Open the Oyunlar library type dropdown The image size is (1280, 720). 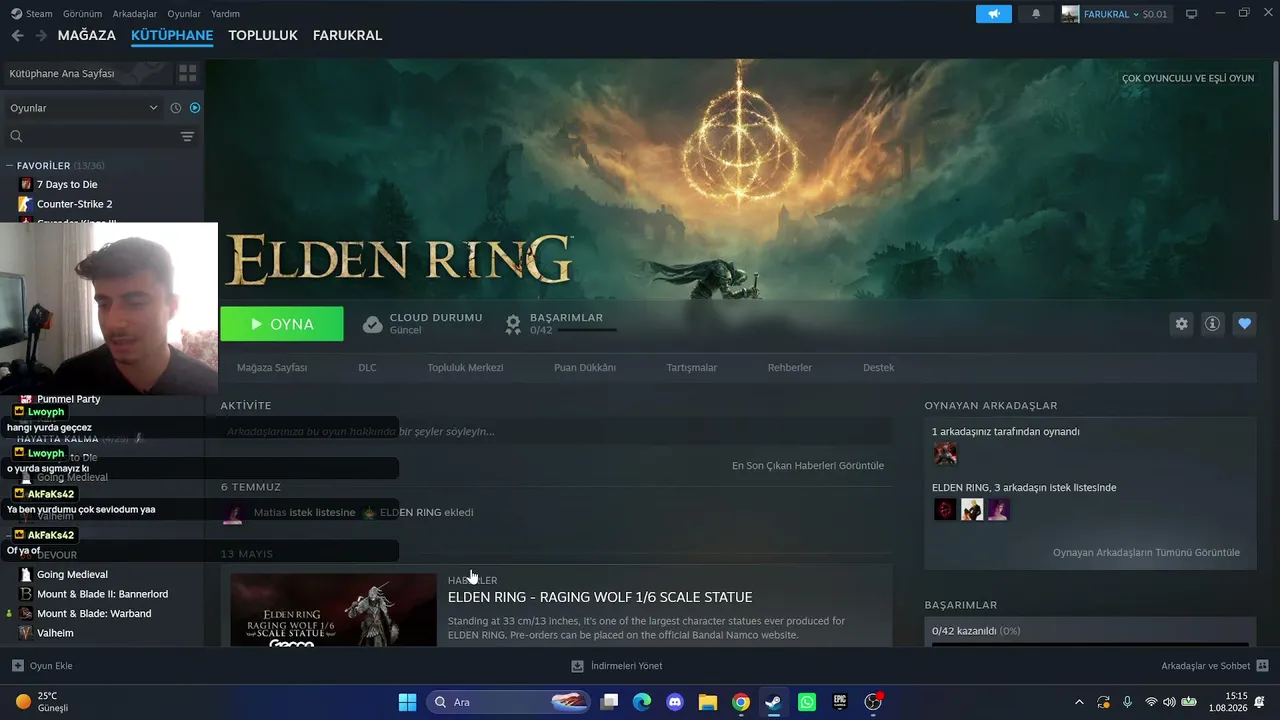tap(84, 108)
